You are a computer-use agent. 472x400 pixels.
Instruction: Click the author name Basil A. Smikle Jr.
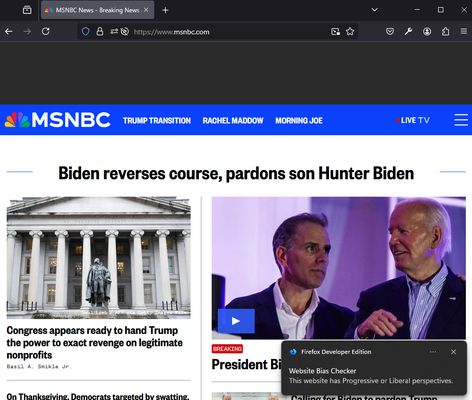[x=39, y=366]
